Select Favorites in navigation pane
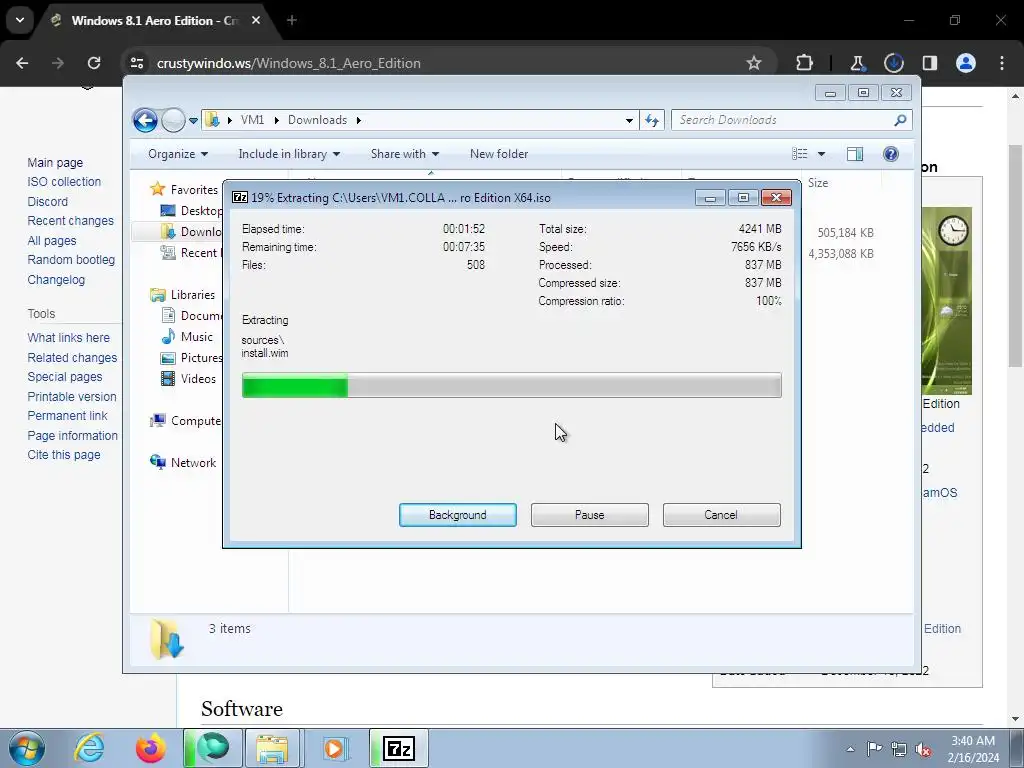The image size is (1024, 768). 194,189
